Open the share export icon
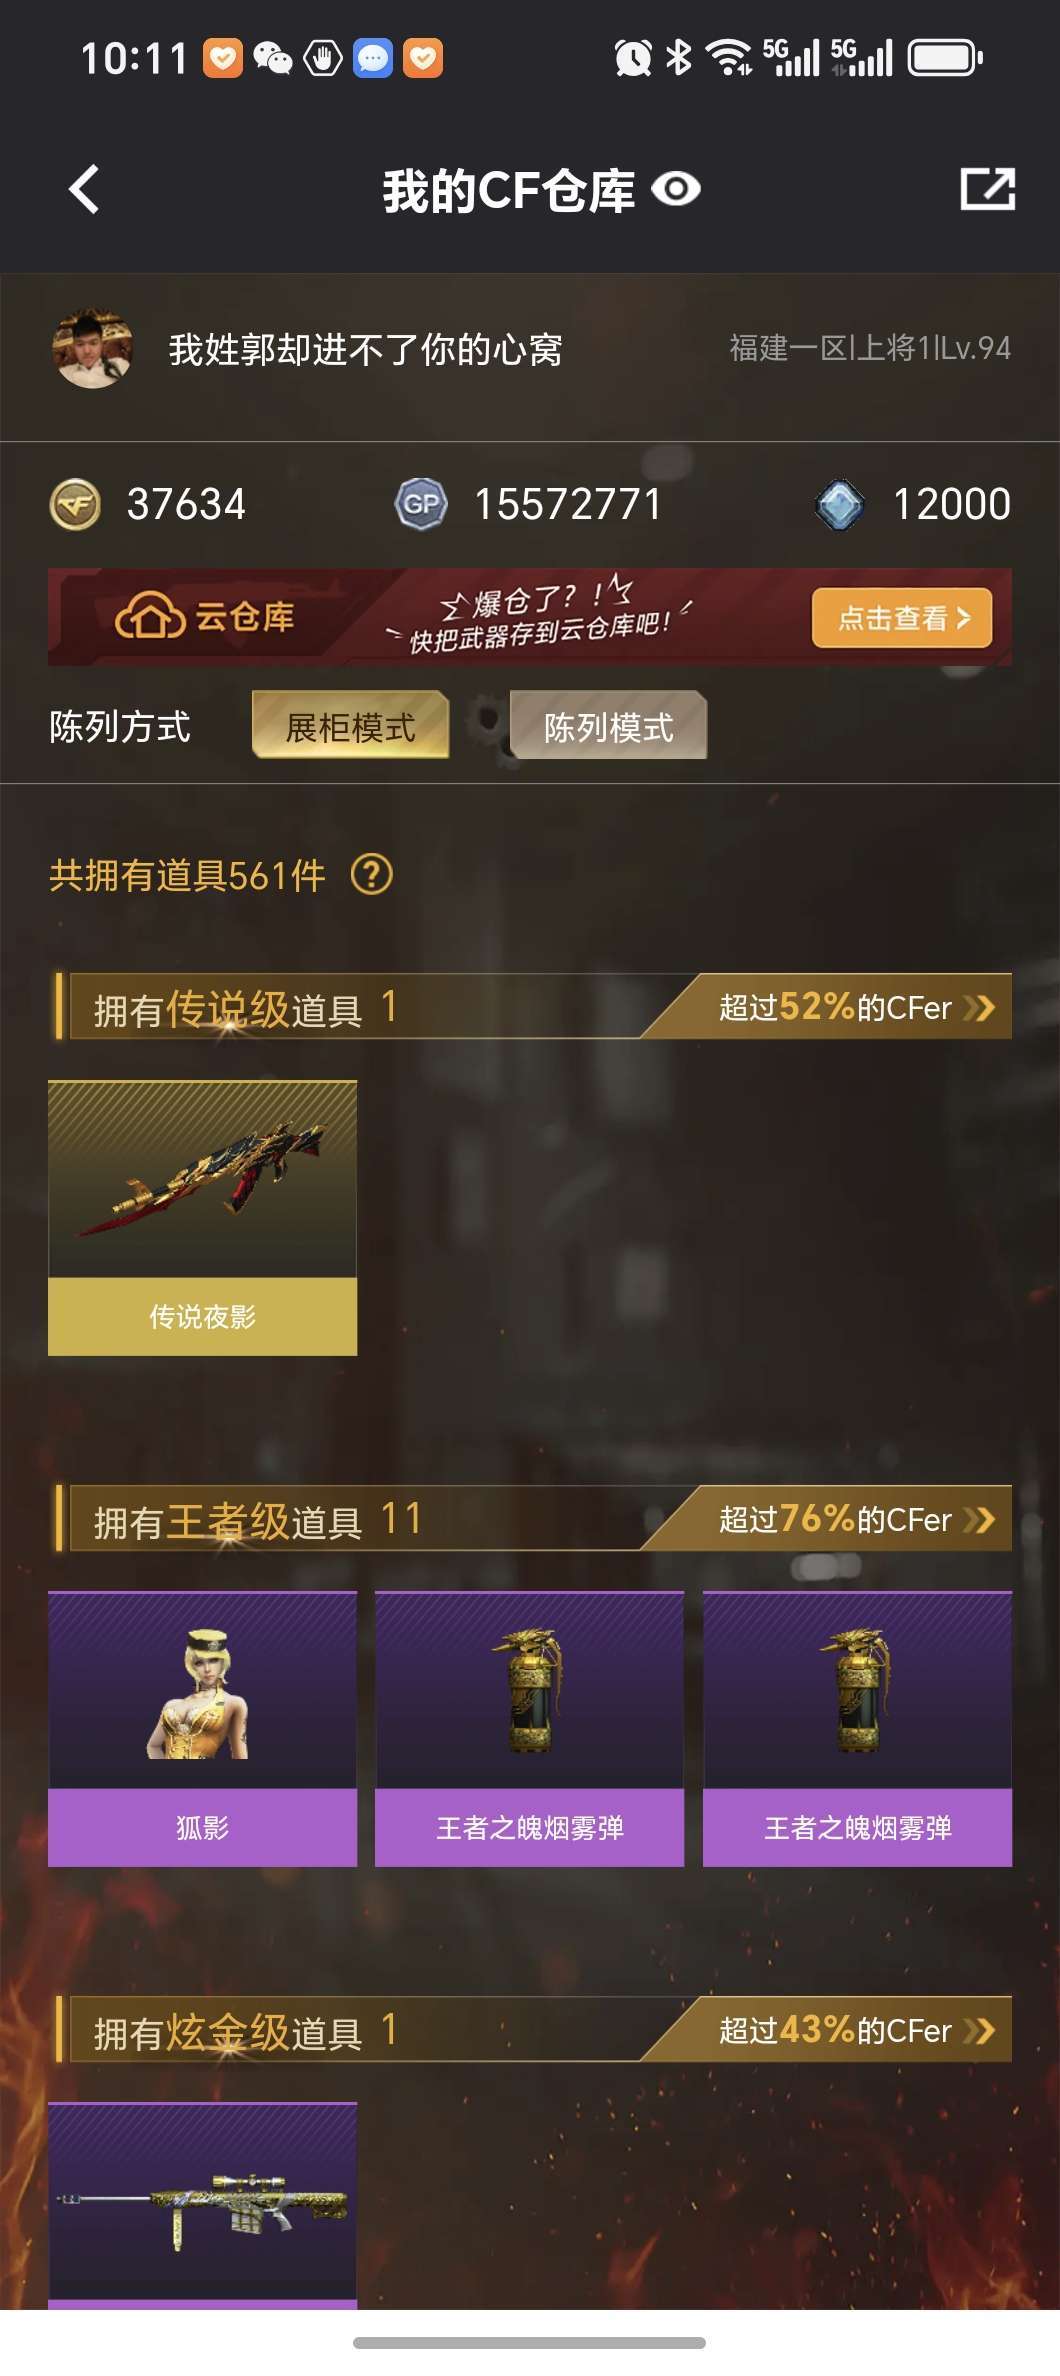 coord(988,189)
